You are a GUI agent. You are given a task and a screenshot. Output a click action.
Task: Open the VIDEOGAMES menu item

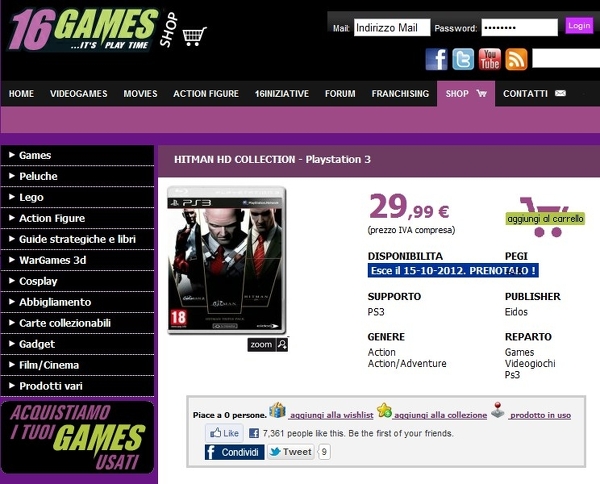pos(78,94)
